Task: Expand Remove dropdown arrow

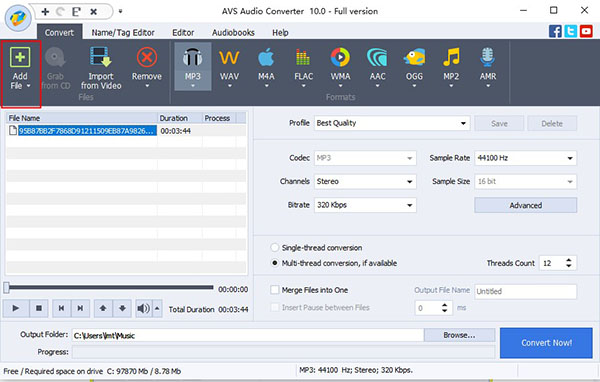Action: click(147, 86)
